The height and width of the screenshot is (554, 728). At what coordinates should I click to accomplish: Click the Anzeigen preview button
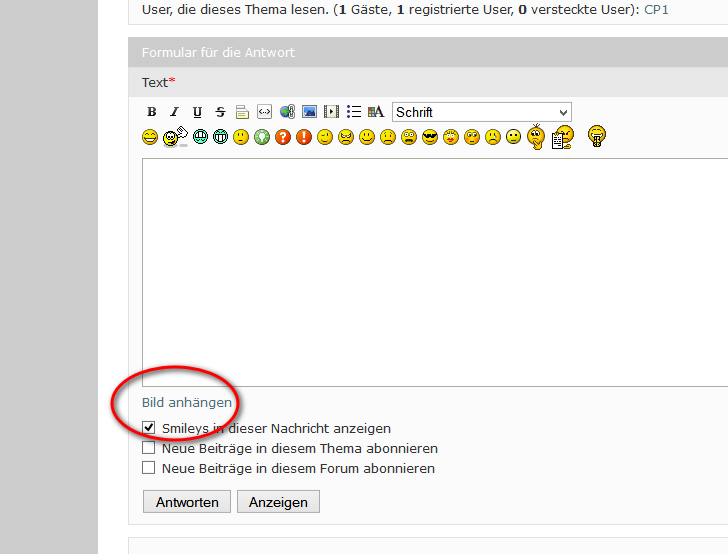tap(278, 502)
